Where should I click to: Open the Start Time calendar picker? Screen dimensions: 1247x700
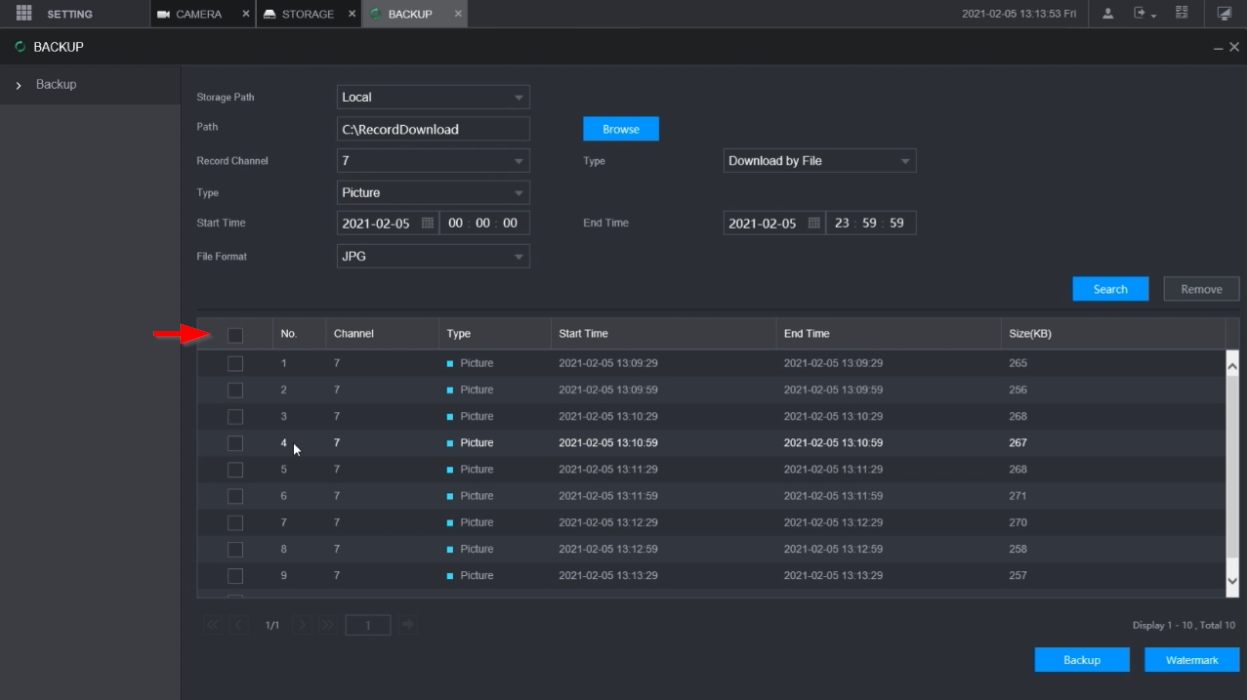(x=427, y=223)
